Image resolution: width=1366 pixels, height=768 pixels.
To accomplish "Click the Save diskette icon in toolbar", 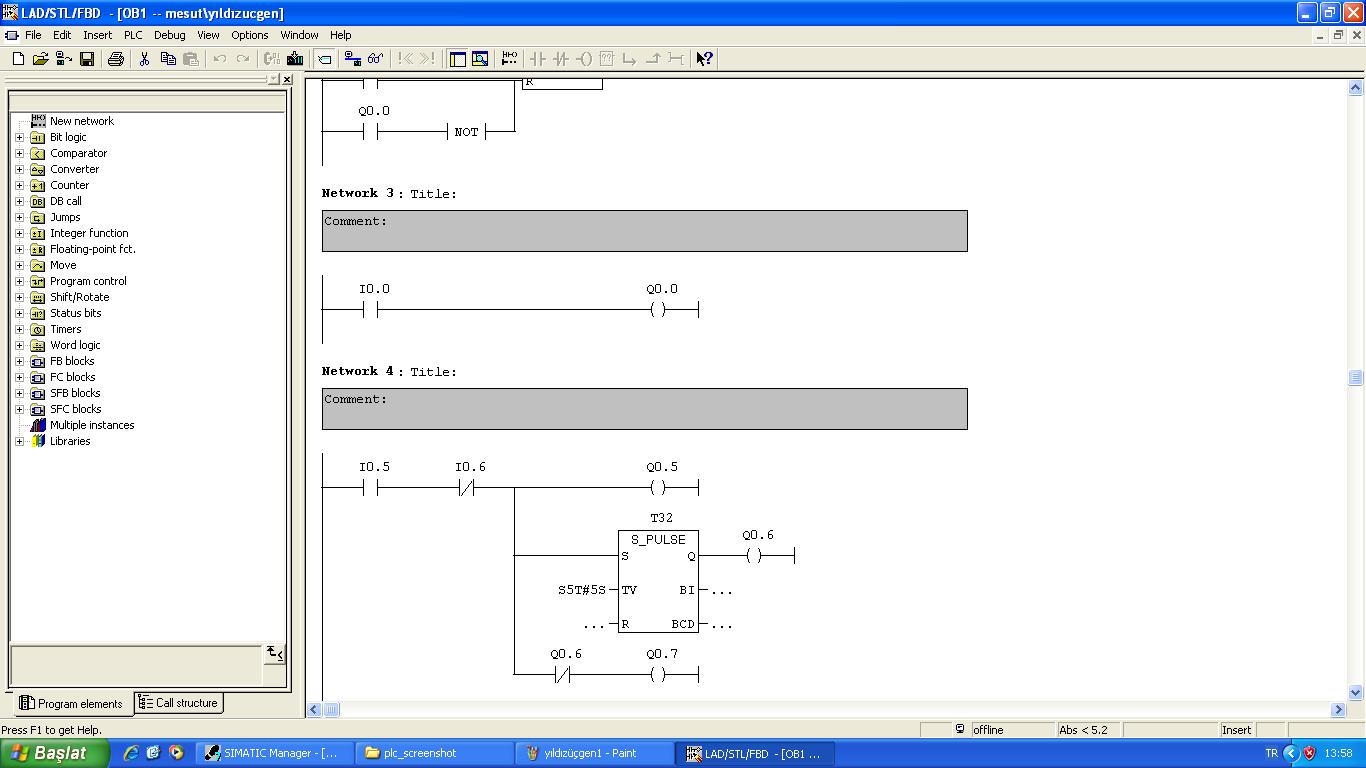I will [87, 59].
